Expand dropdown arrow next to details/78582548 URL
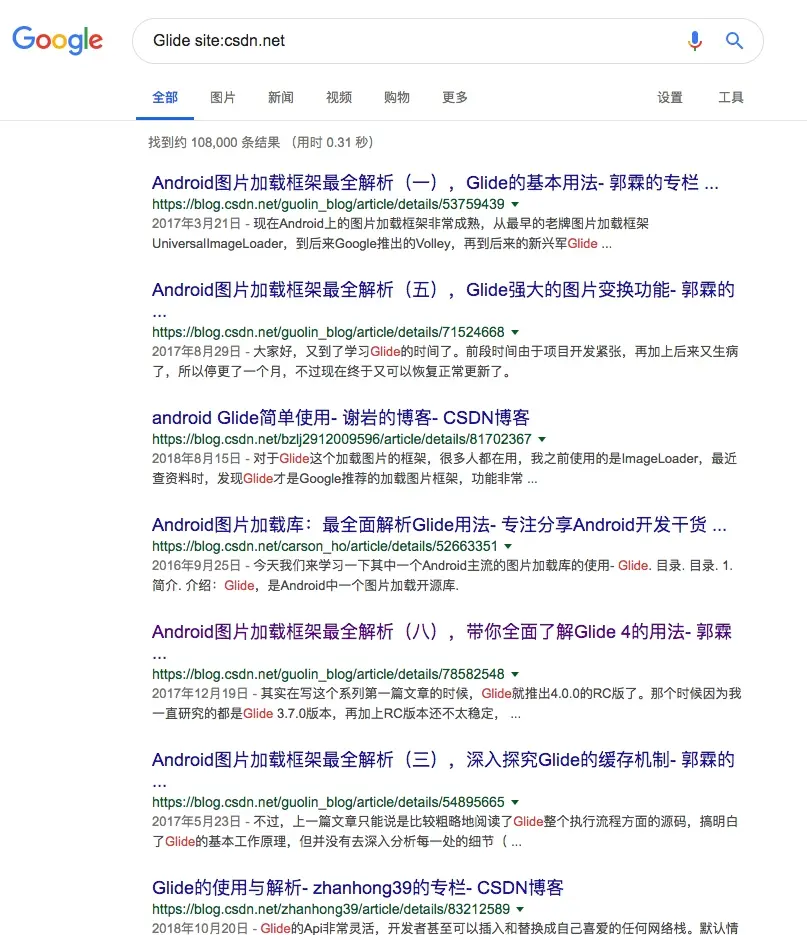This screenshot has height=935, width=807. (515, 674)
